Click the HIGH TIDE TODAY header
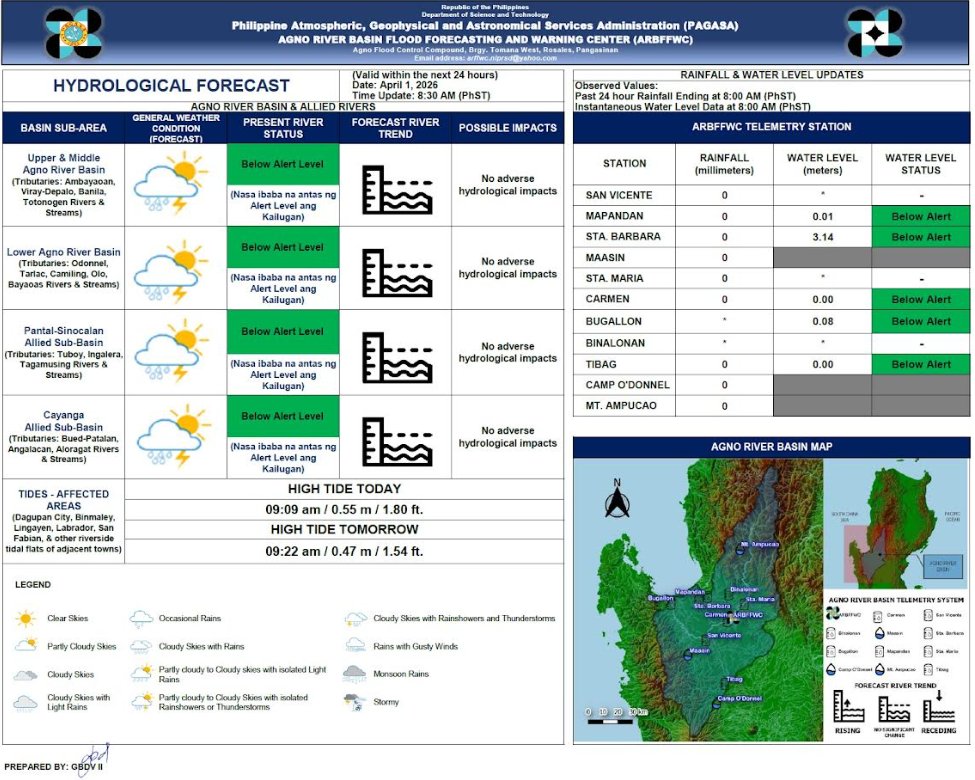This screenshot has height=780, width=975. (x=344, y=489)
